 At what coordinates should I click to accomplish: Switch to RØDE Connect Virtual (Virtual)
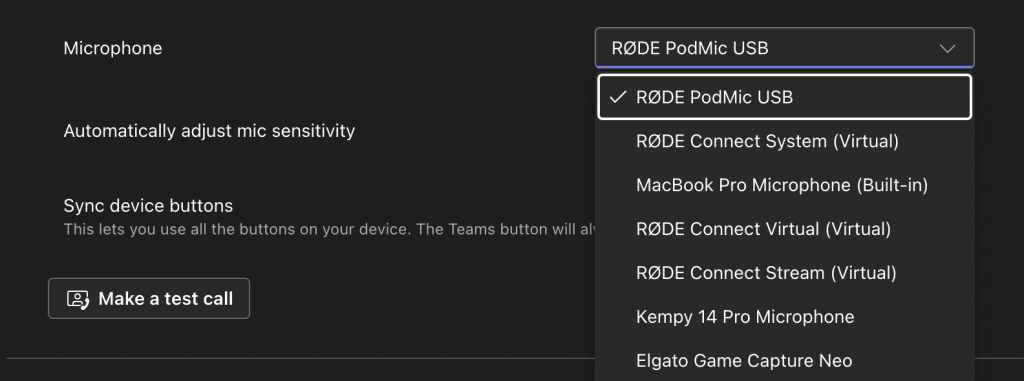[x=784, y=229]
